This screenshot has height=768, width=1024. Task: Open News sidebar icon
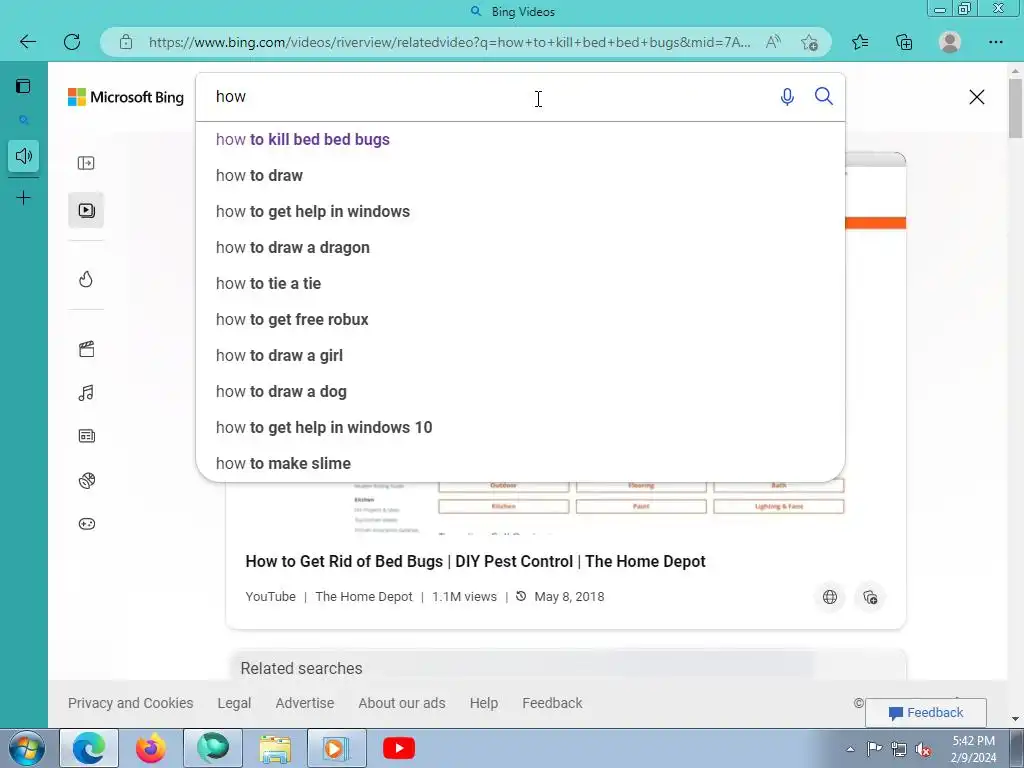pos(86,436)
